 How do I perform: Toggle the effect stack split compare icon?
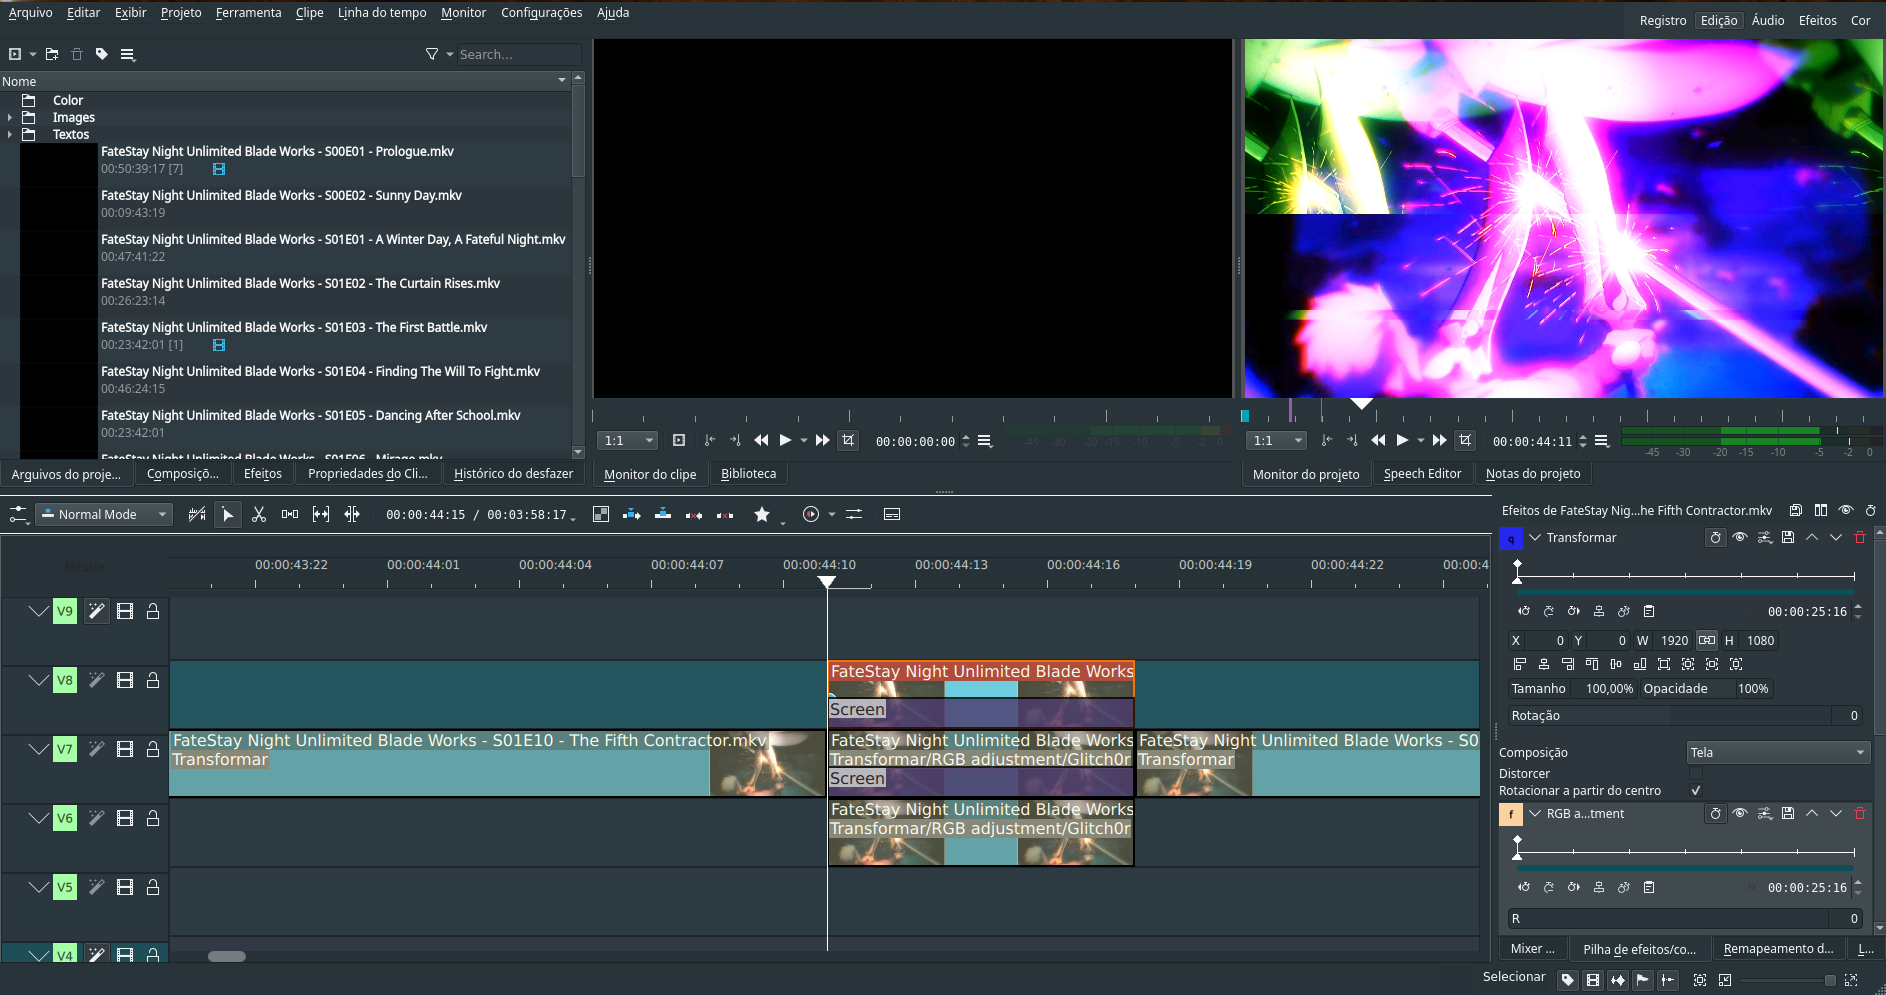[x=1821, y=510]
